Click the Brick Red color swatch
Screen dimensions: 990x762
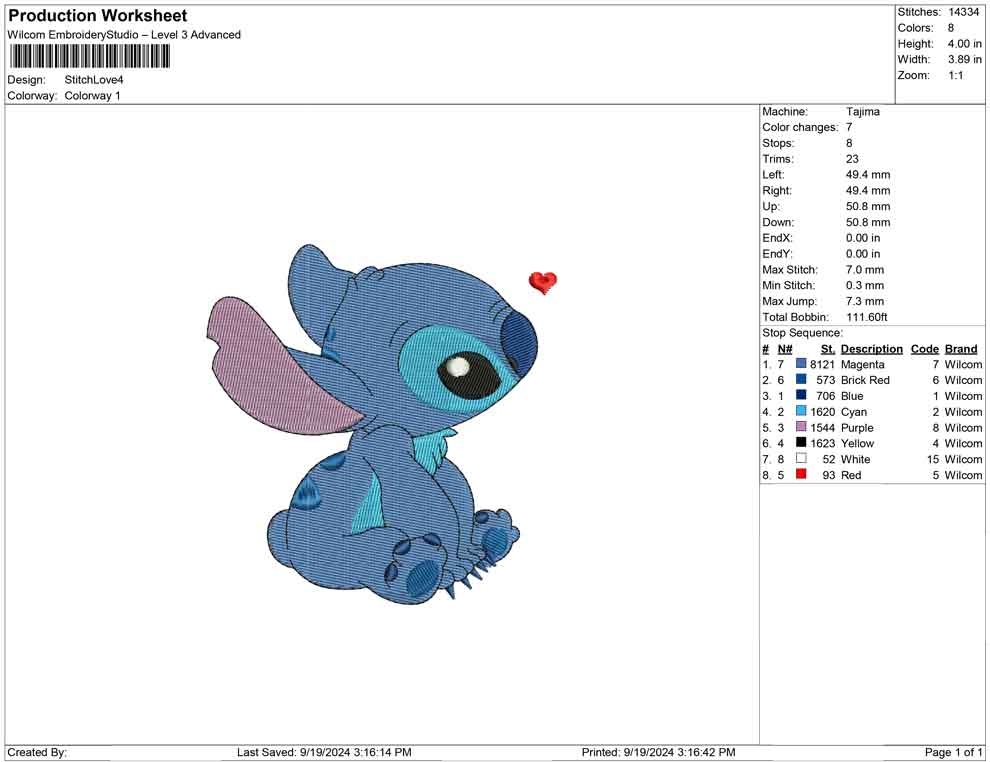tap(801, 381)
